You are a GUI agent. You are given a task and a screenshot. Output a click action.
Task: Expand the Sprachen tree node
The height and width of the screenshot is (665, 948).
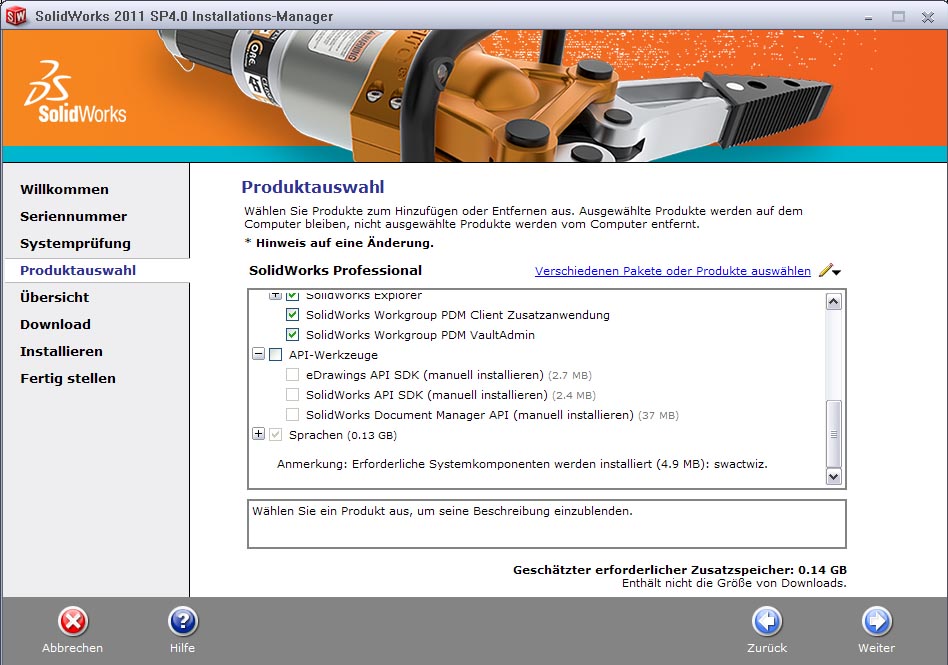coord(259,434)
